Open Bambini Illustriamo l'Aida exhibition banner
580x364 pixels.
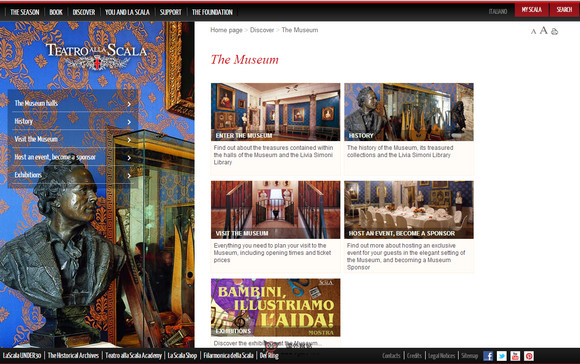[276, 307]
